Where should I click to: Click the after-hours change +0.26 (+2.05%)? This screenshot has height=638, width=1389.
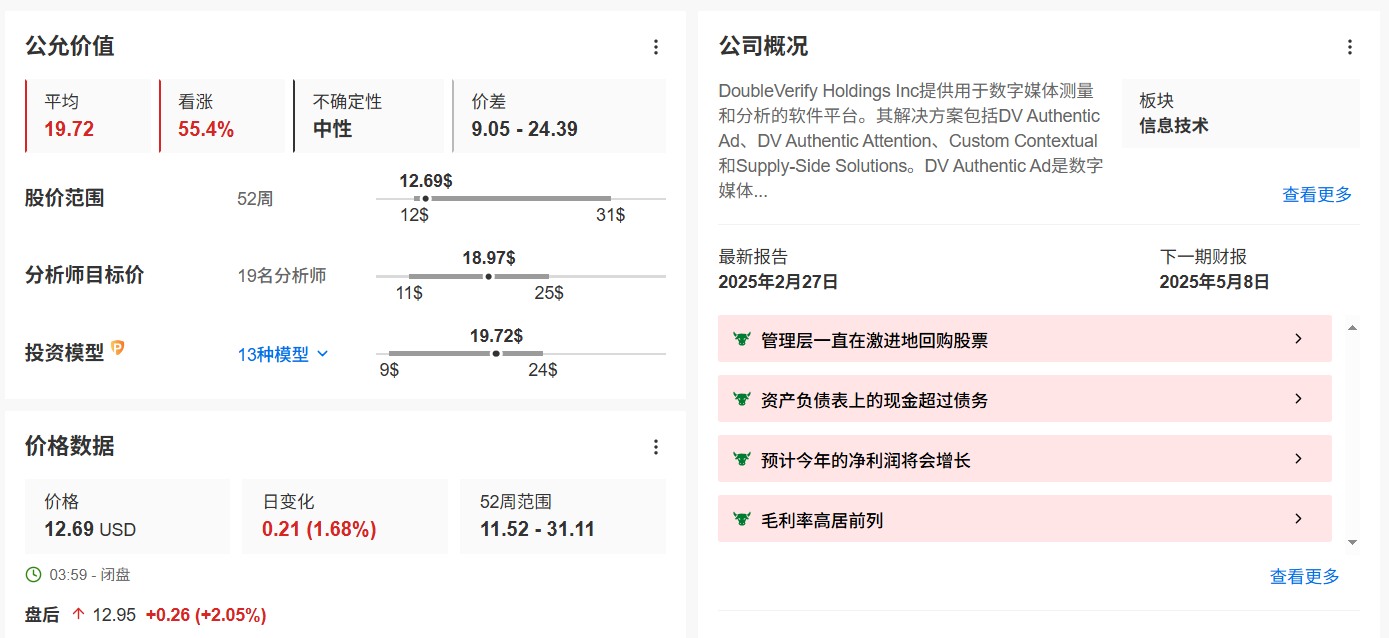[x=206, y=615]
